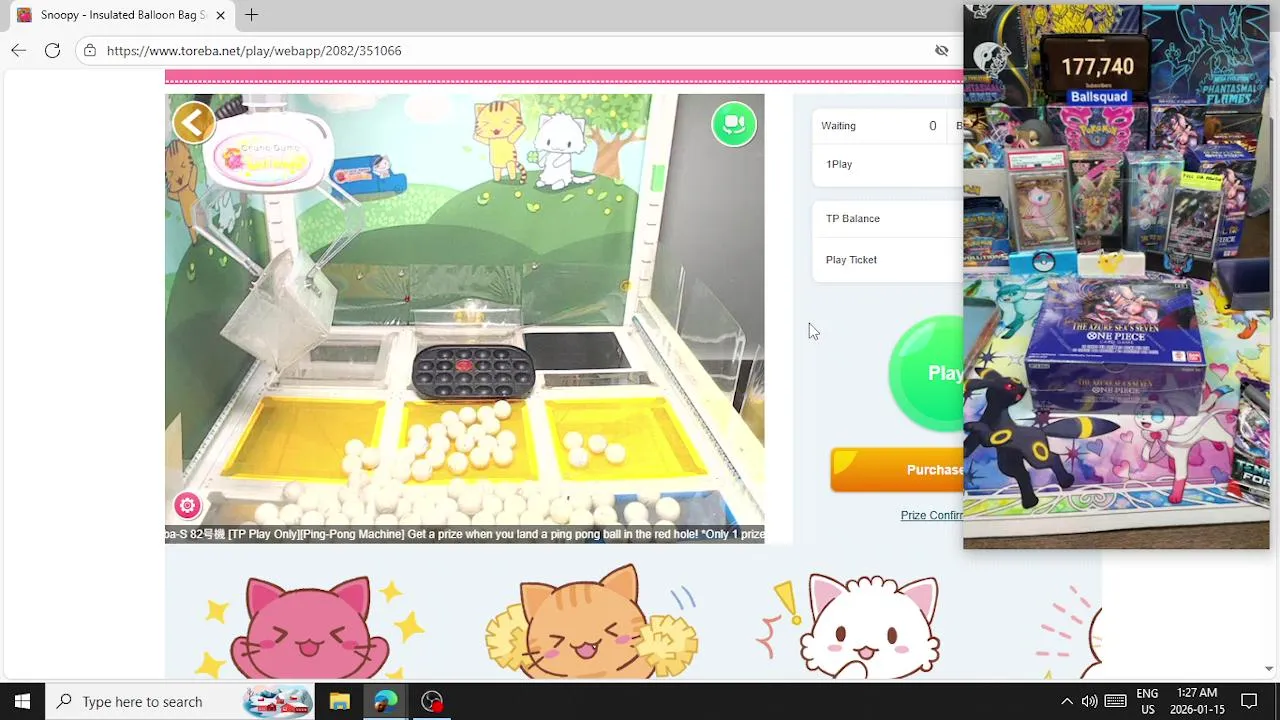The image size is (1280, 720).
Task: Show hidden system tray icons
Action: (1067, 701)
